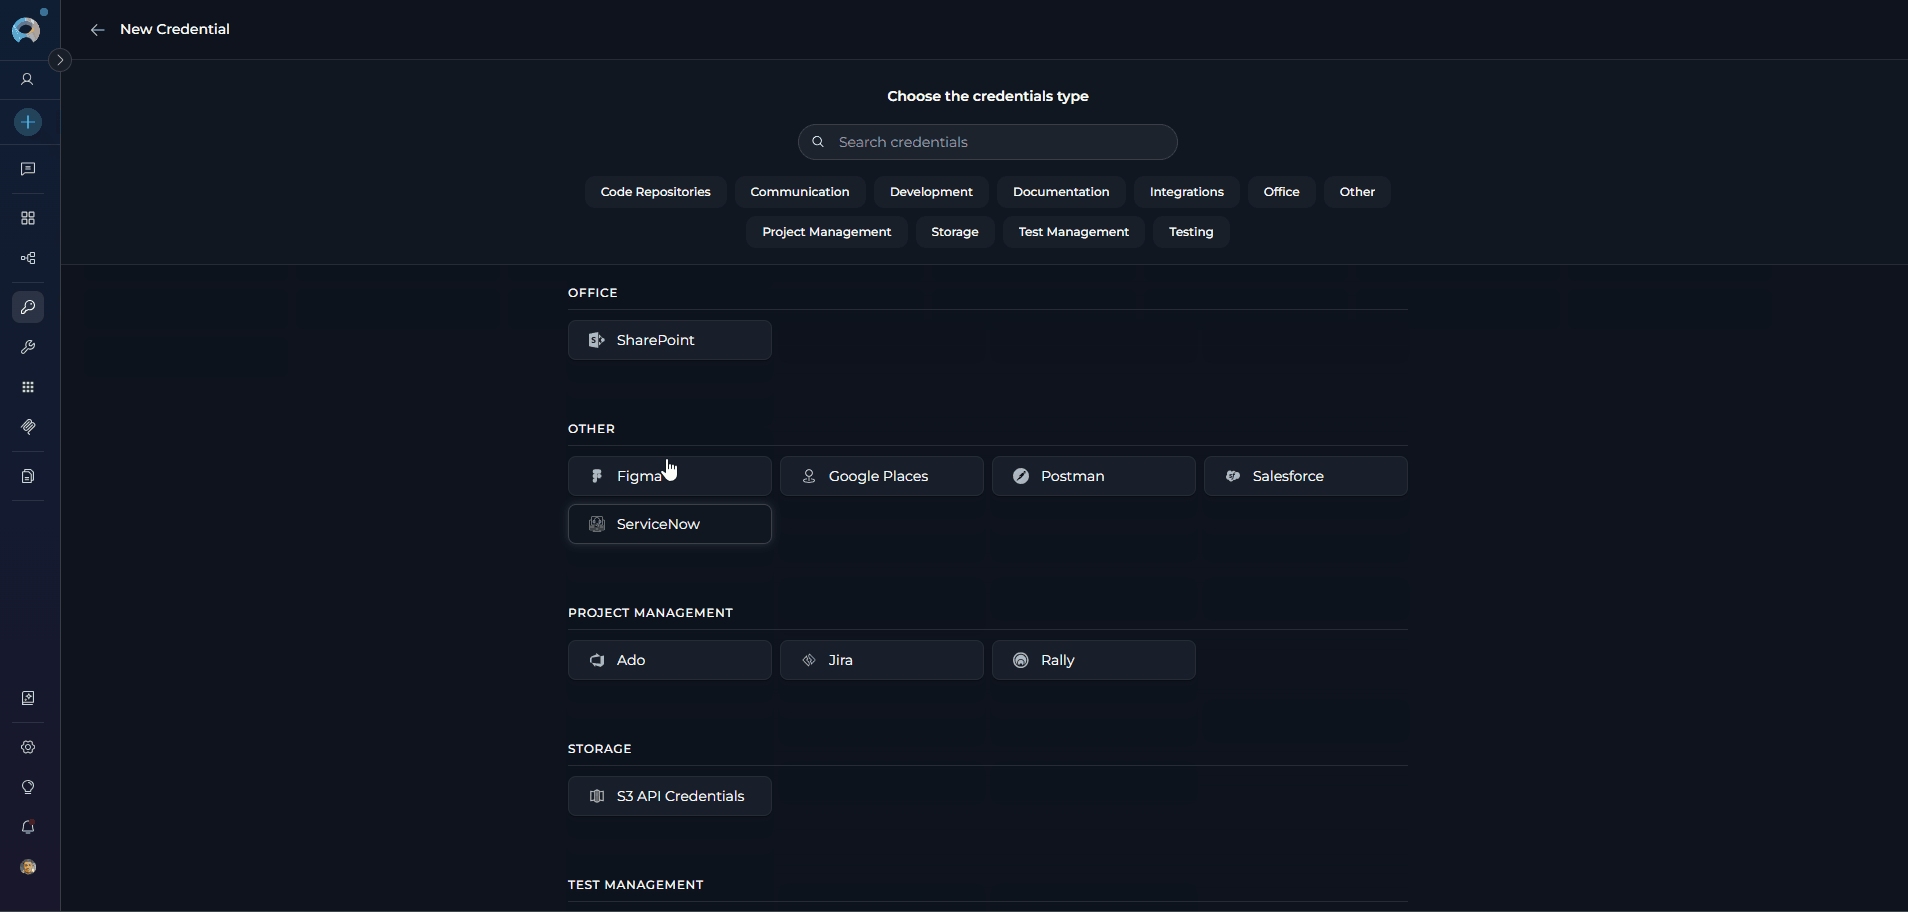Click the blue plus create button
This screenshot has width=1908, height=912.
28,122
